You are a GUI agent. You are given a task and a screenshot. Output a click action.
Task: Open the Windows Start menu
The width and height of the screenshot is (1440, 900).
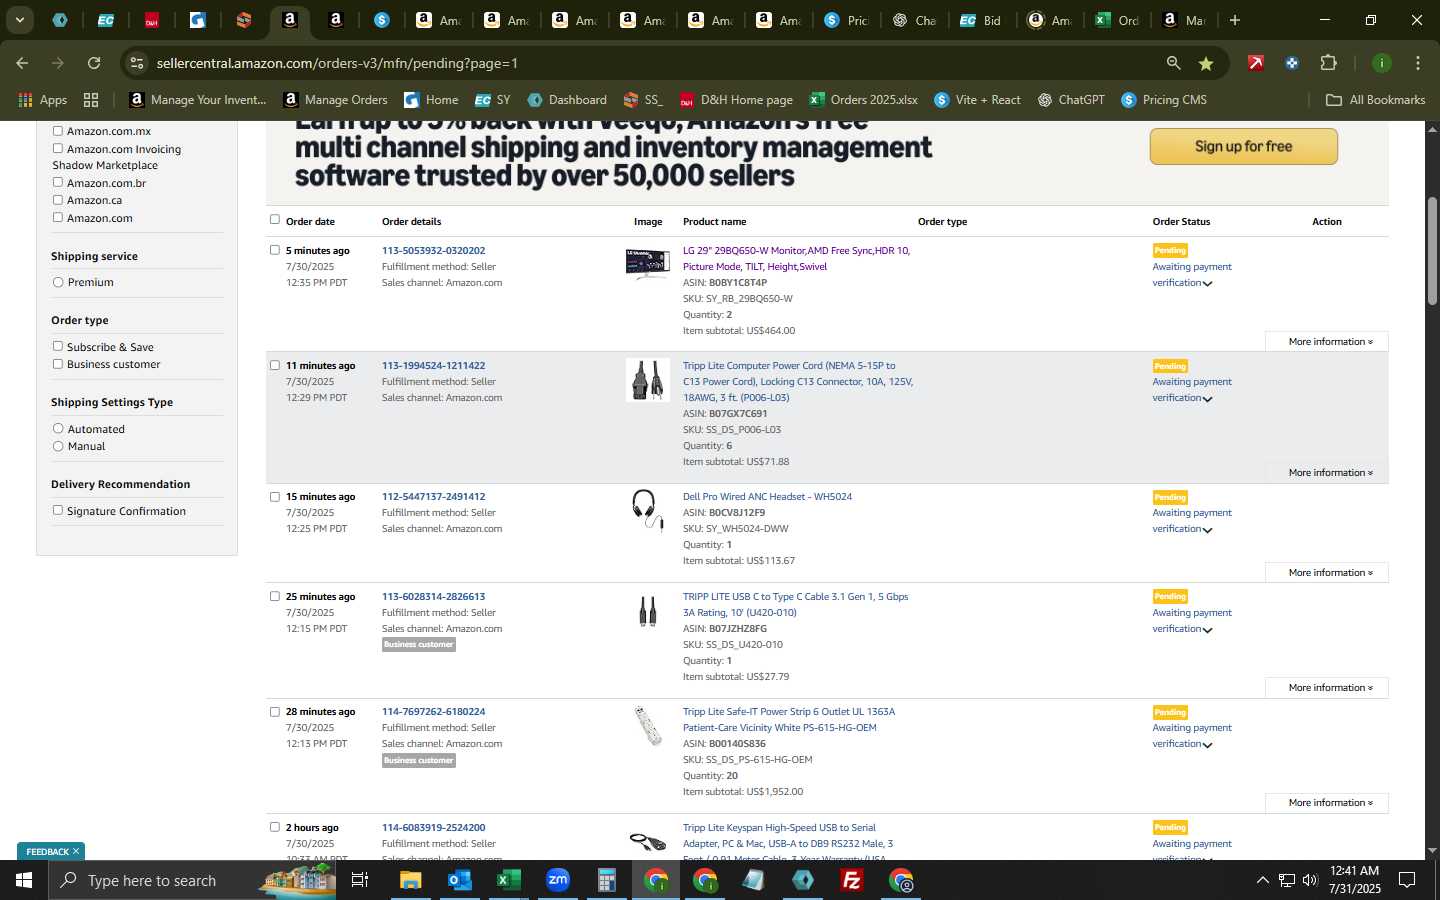coord(24,880)
